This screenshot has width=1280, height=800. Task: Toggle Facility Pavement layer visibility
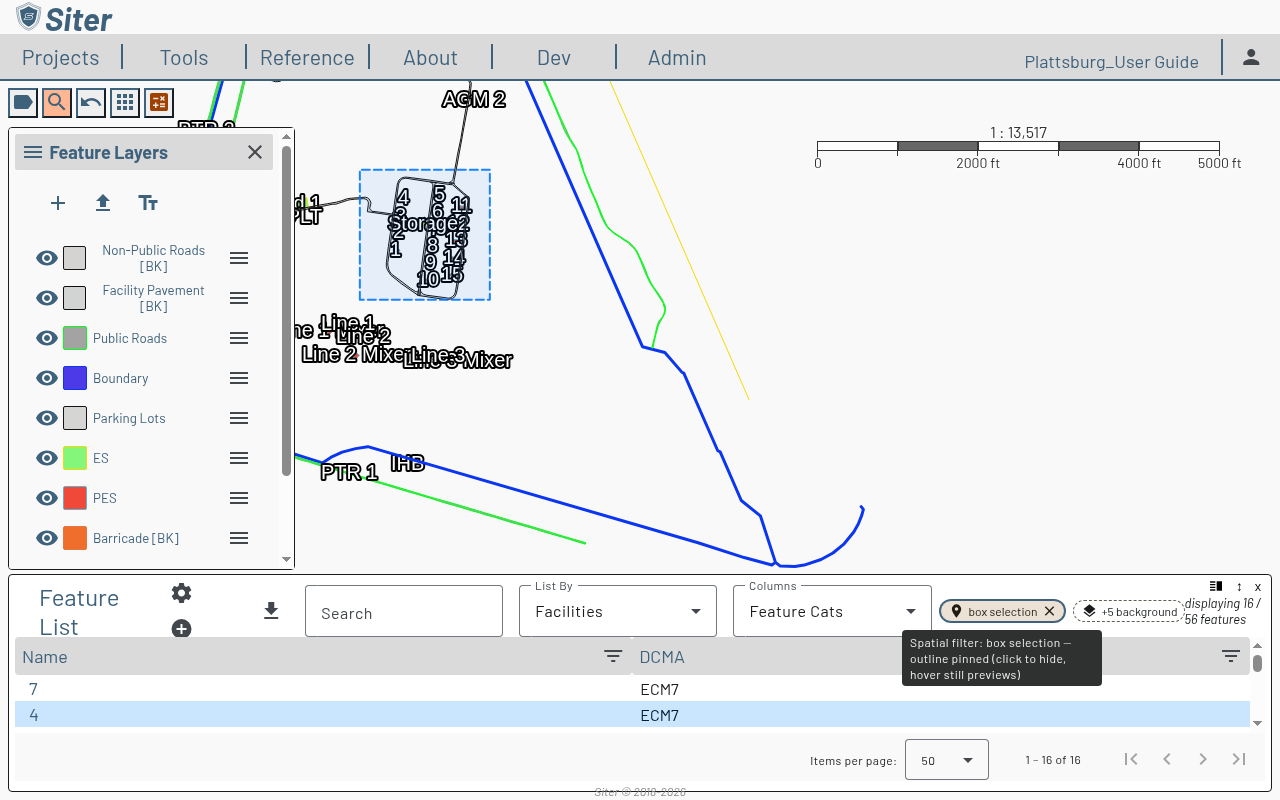[x=47, y=298]
